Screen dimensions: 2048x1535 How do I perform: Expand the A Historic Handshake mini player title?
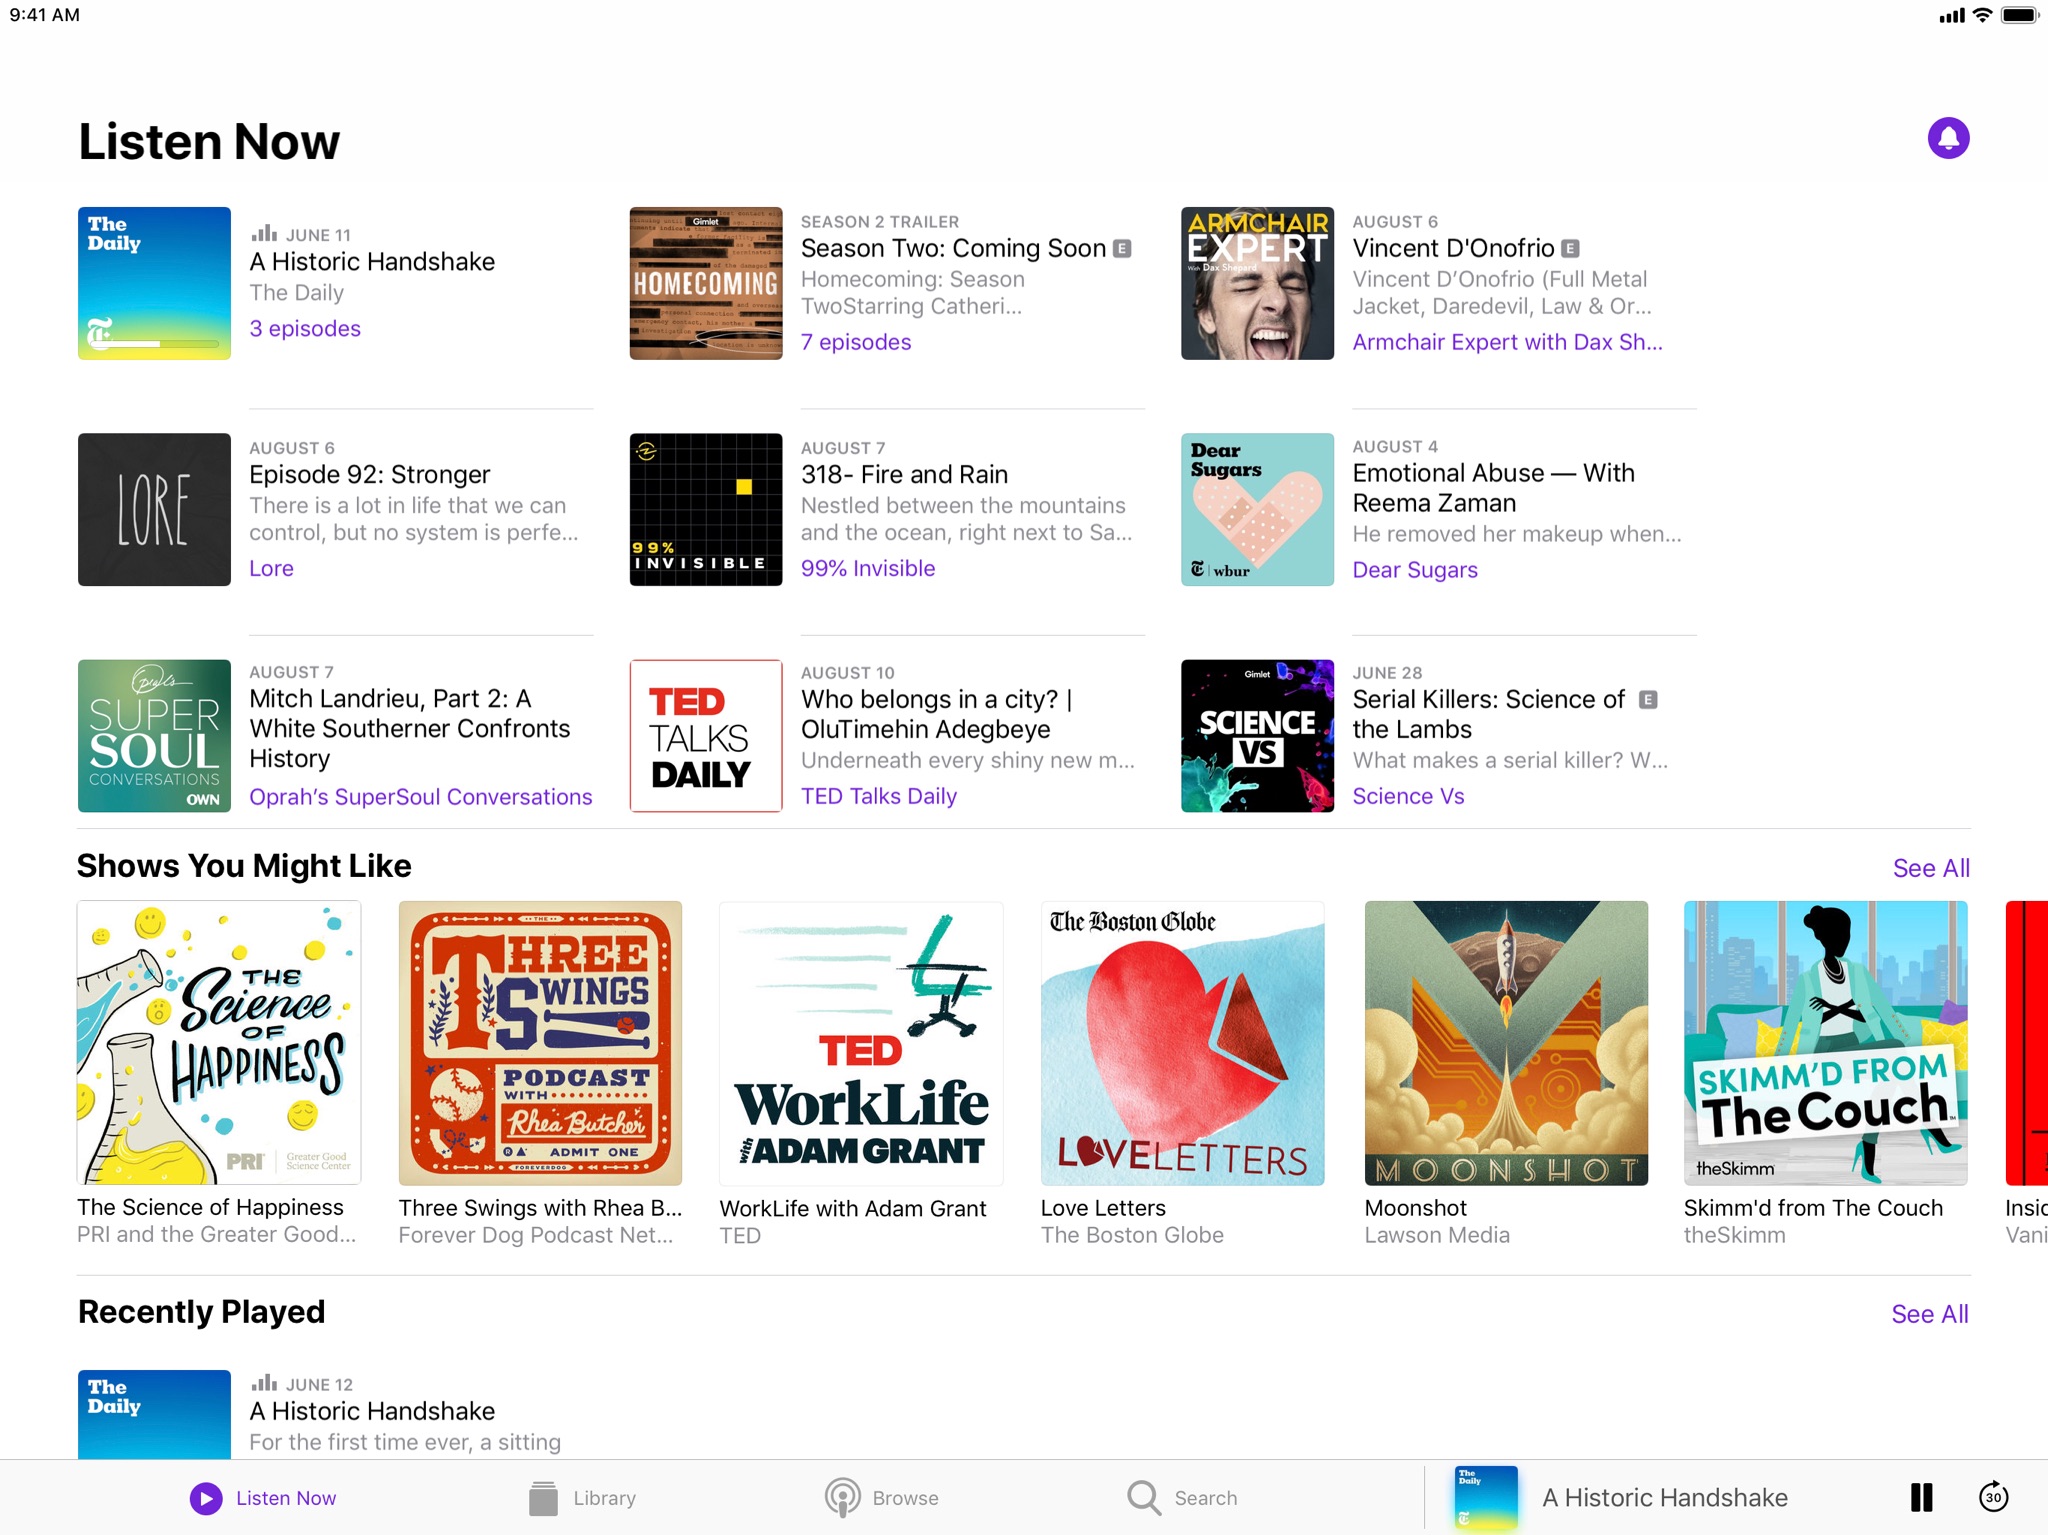point(1665,1497)
